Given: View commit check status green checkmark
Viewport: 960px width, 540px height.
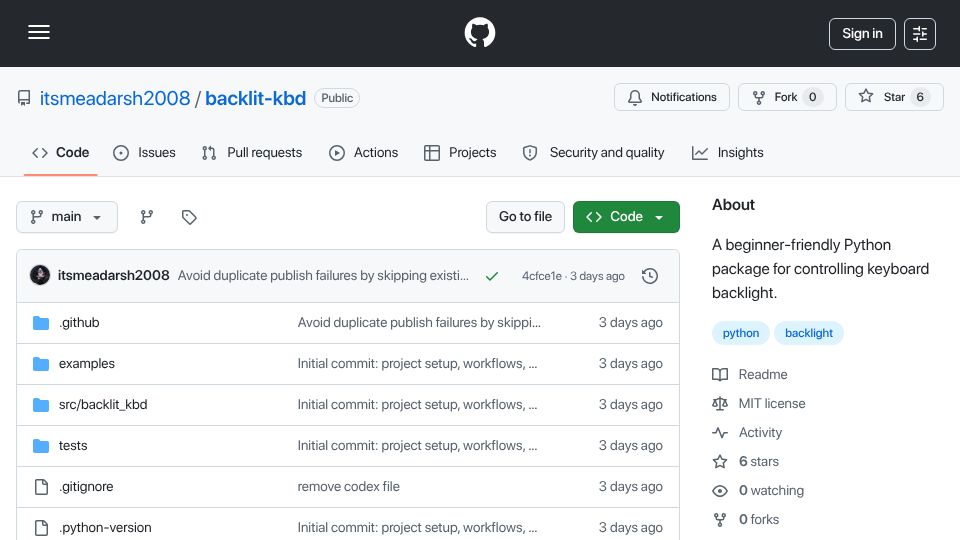Looking at the screenshot, I should pyautogui.click(x=491, y=276).
